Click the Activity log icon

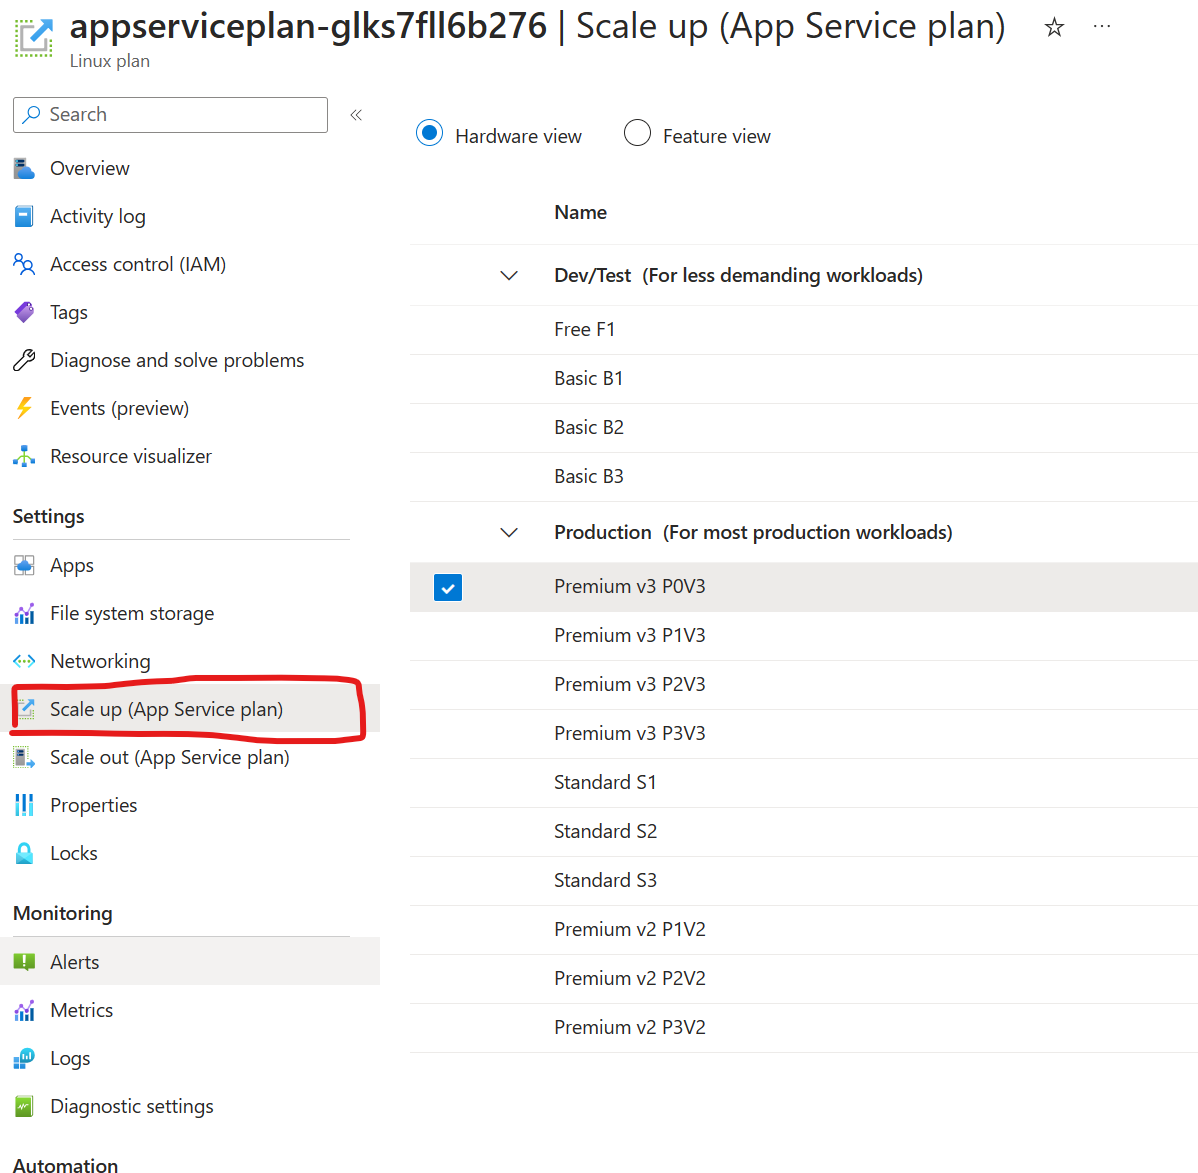[24, 216]
